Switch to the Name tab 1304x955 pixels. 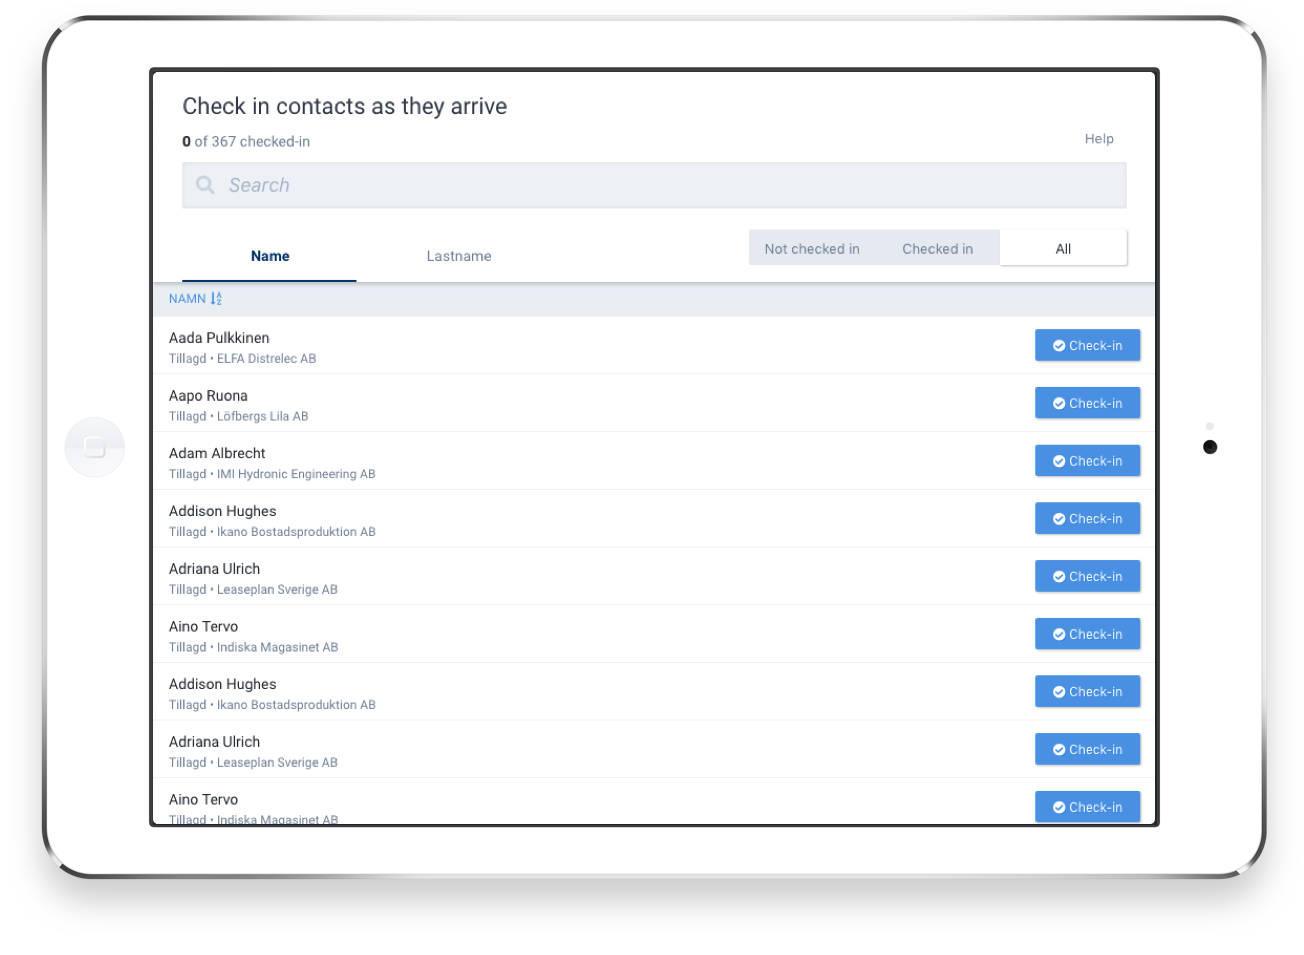270,256
